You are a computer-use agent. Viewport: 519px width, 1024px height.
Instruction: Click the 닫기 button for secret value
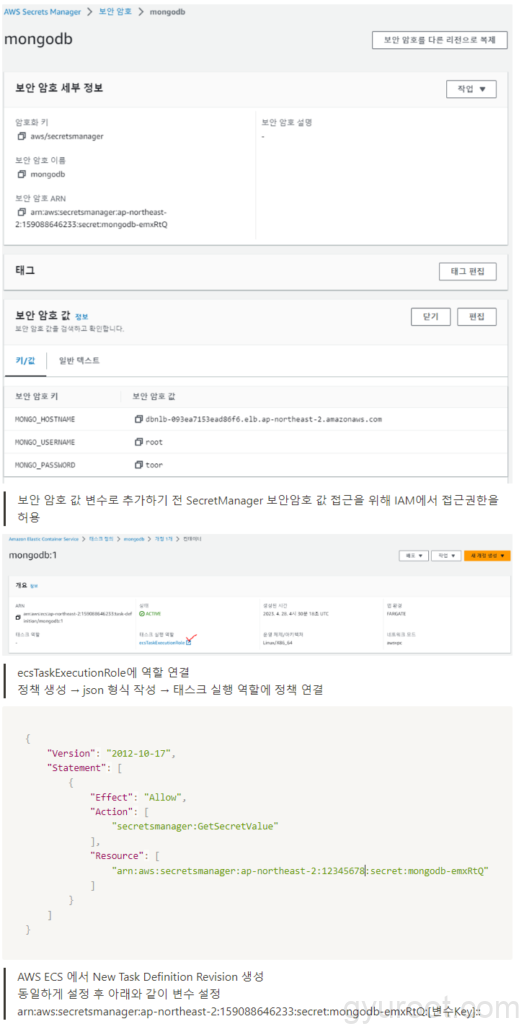pyautogui.click(x=430, y=317)
